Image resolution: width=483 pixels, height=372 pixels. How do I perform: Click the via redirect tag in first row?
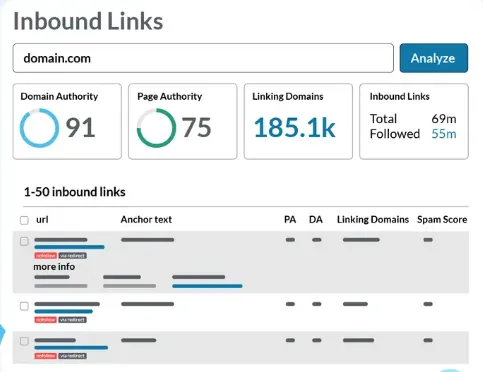click(73, 256)
